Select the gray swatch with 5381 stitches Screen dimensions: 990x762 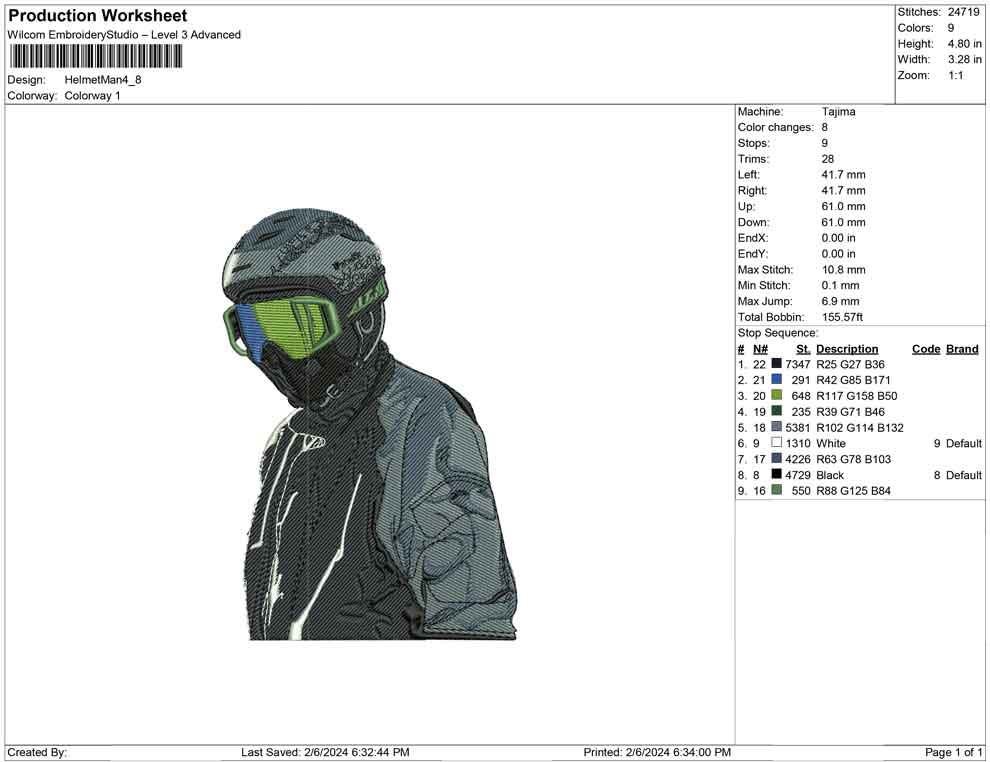pos(776,427)
